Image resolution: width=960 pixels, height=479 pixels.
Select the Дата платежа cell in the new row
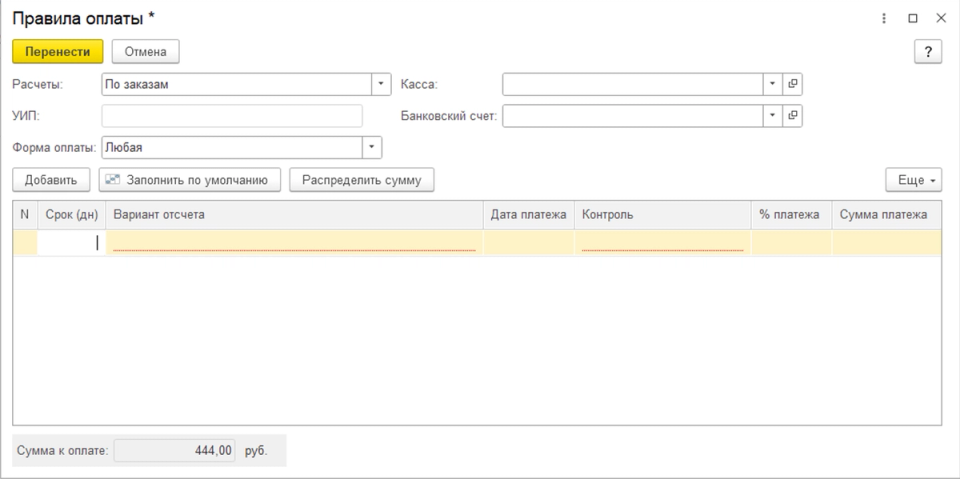(529, 243)
